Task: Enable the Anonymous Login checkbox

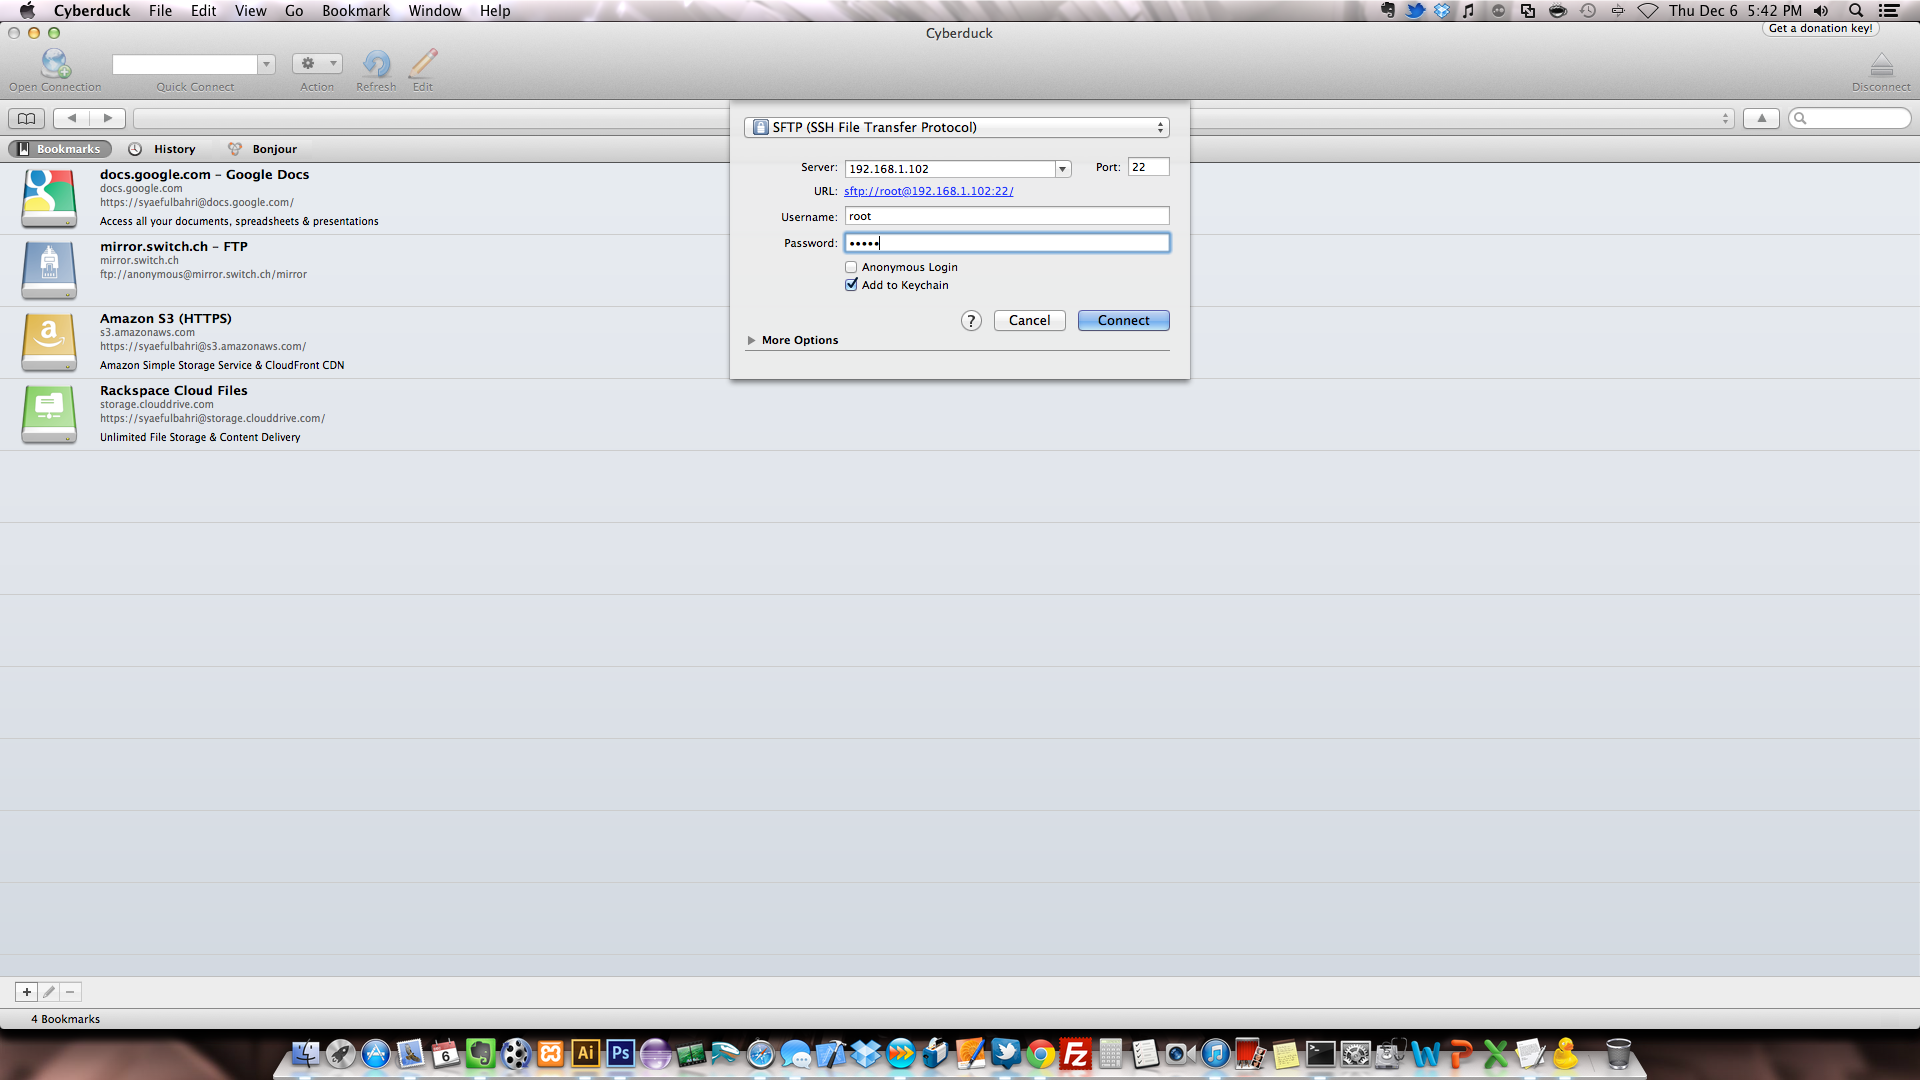Action: [x=851, y=267]
